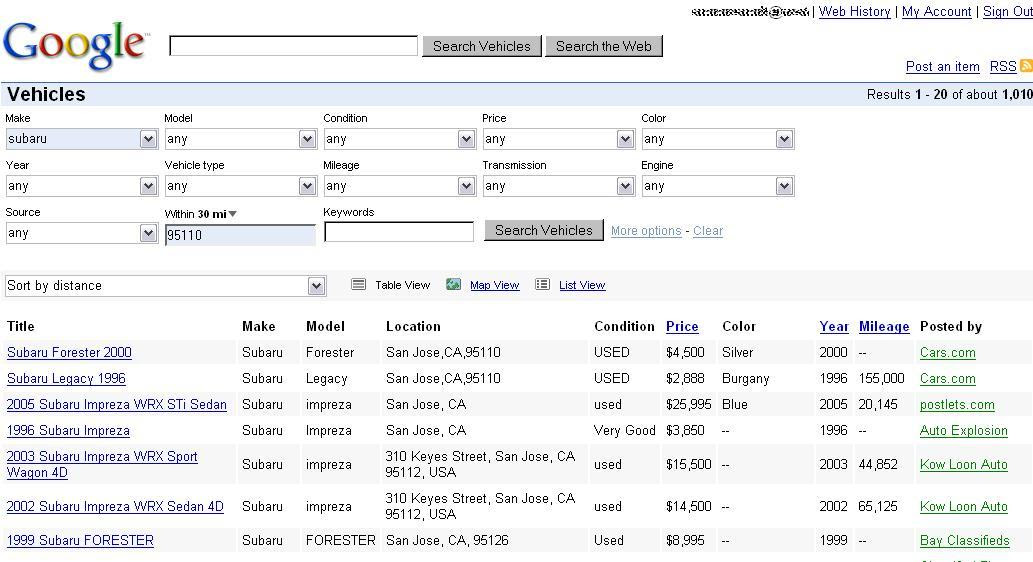This screenshot has width=1033, height=562.
Task: Click the postlets.com link
Action: 957,405
